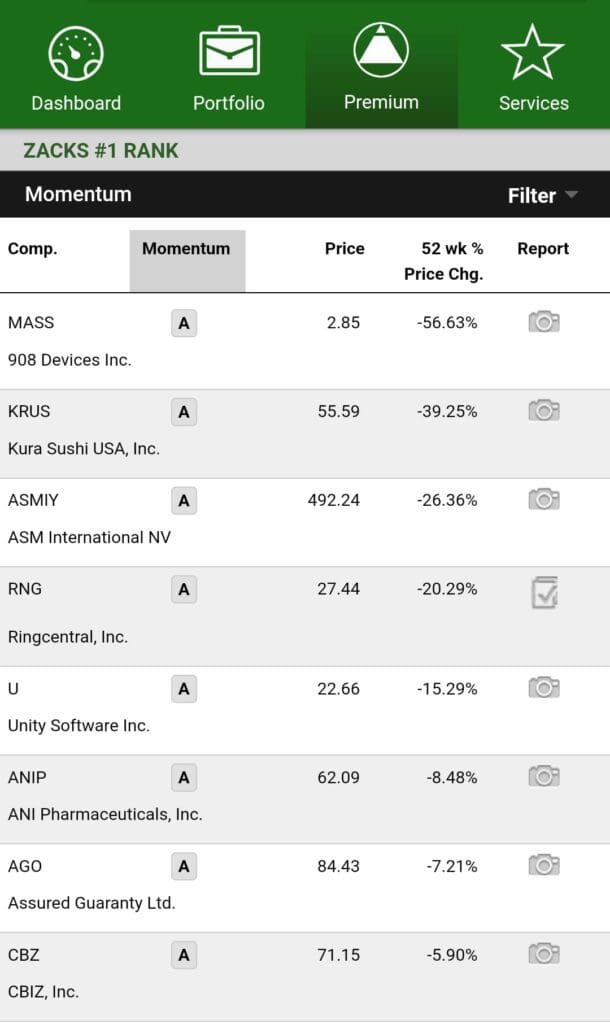The width and height of the screenshot is (610, 1024).
Task: Tap the camera report icon for CBZ
Action: click(543, 954)
